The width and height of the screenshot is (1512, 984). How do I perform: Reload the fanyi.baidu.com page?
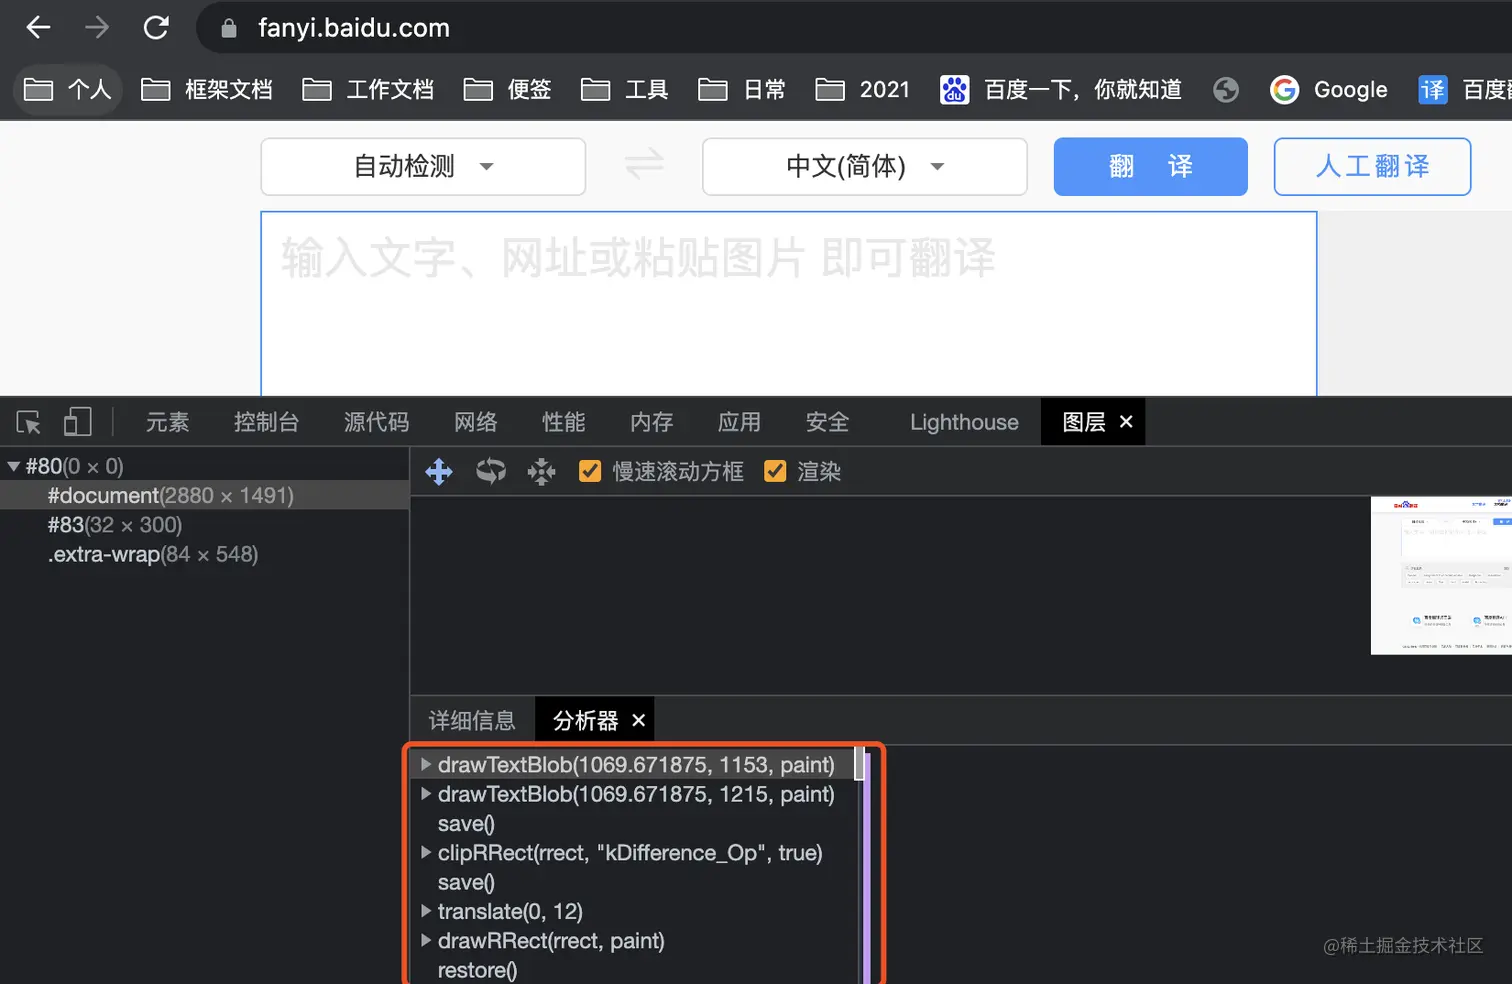click(156, 27)
